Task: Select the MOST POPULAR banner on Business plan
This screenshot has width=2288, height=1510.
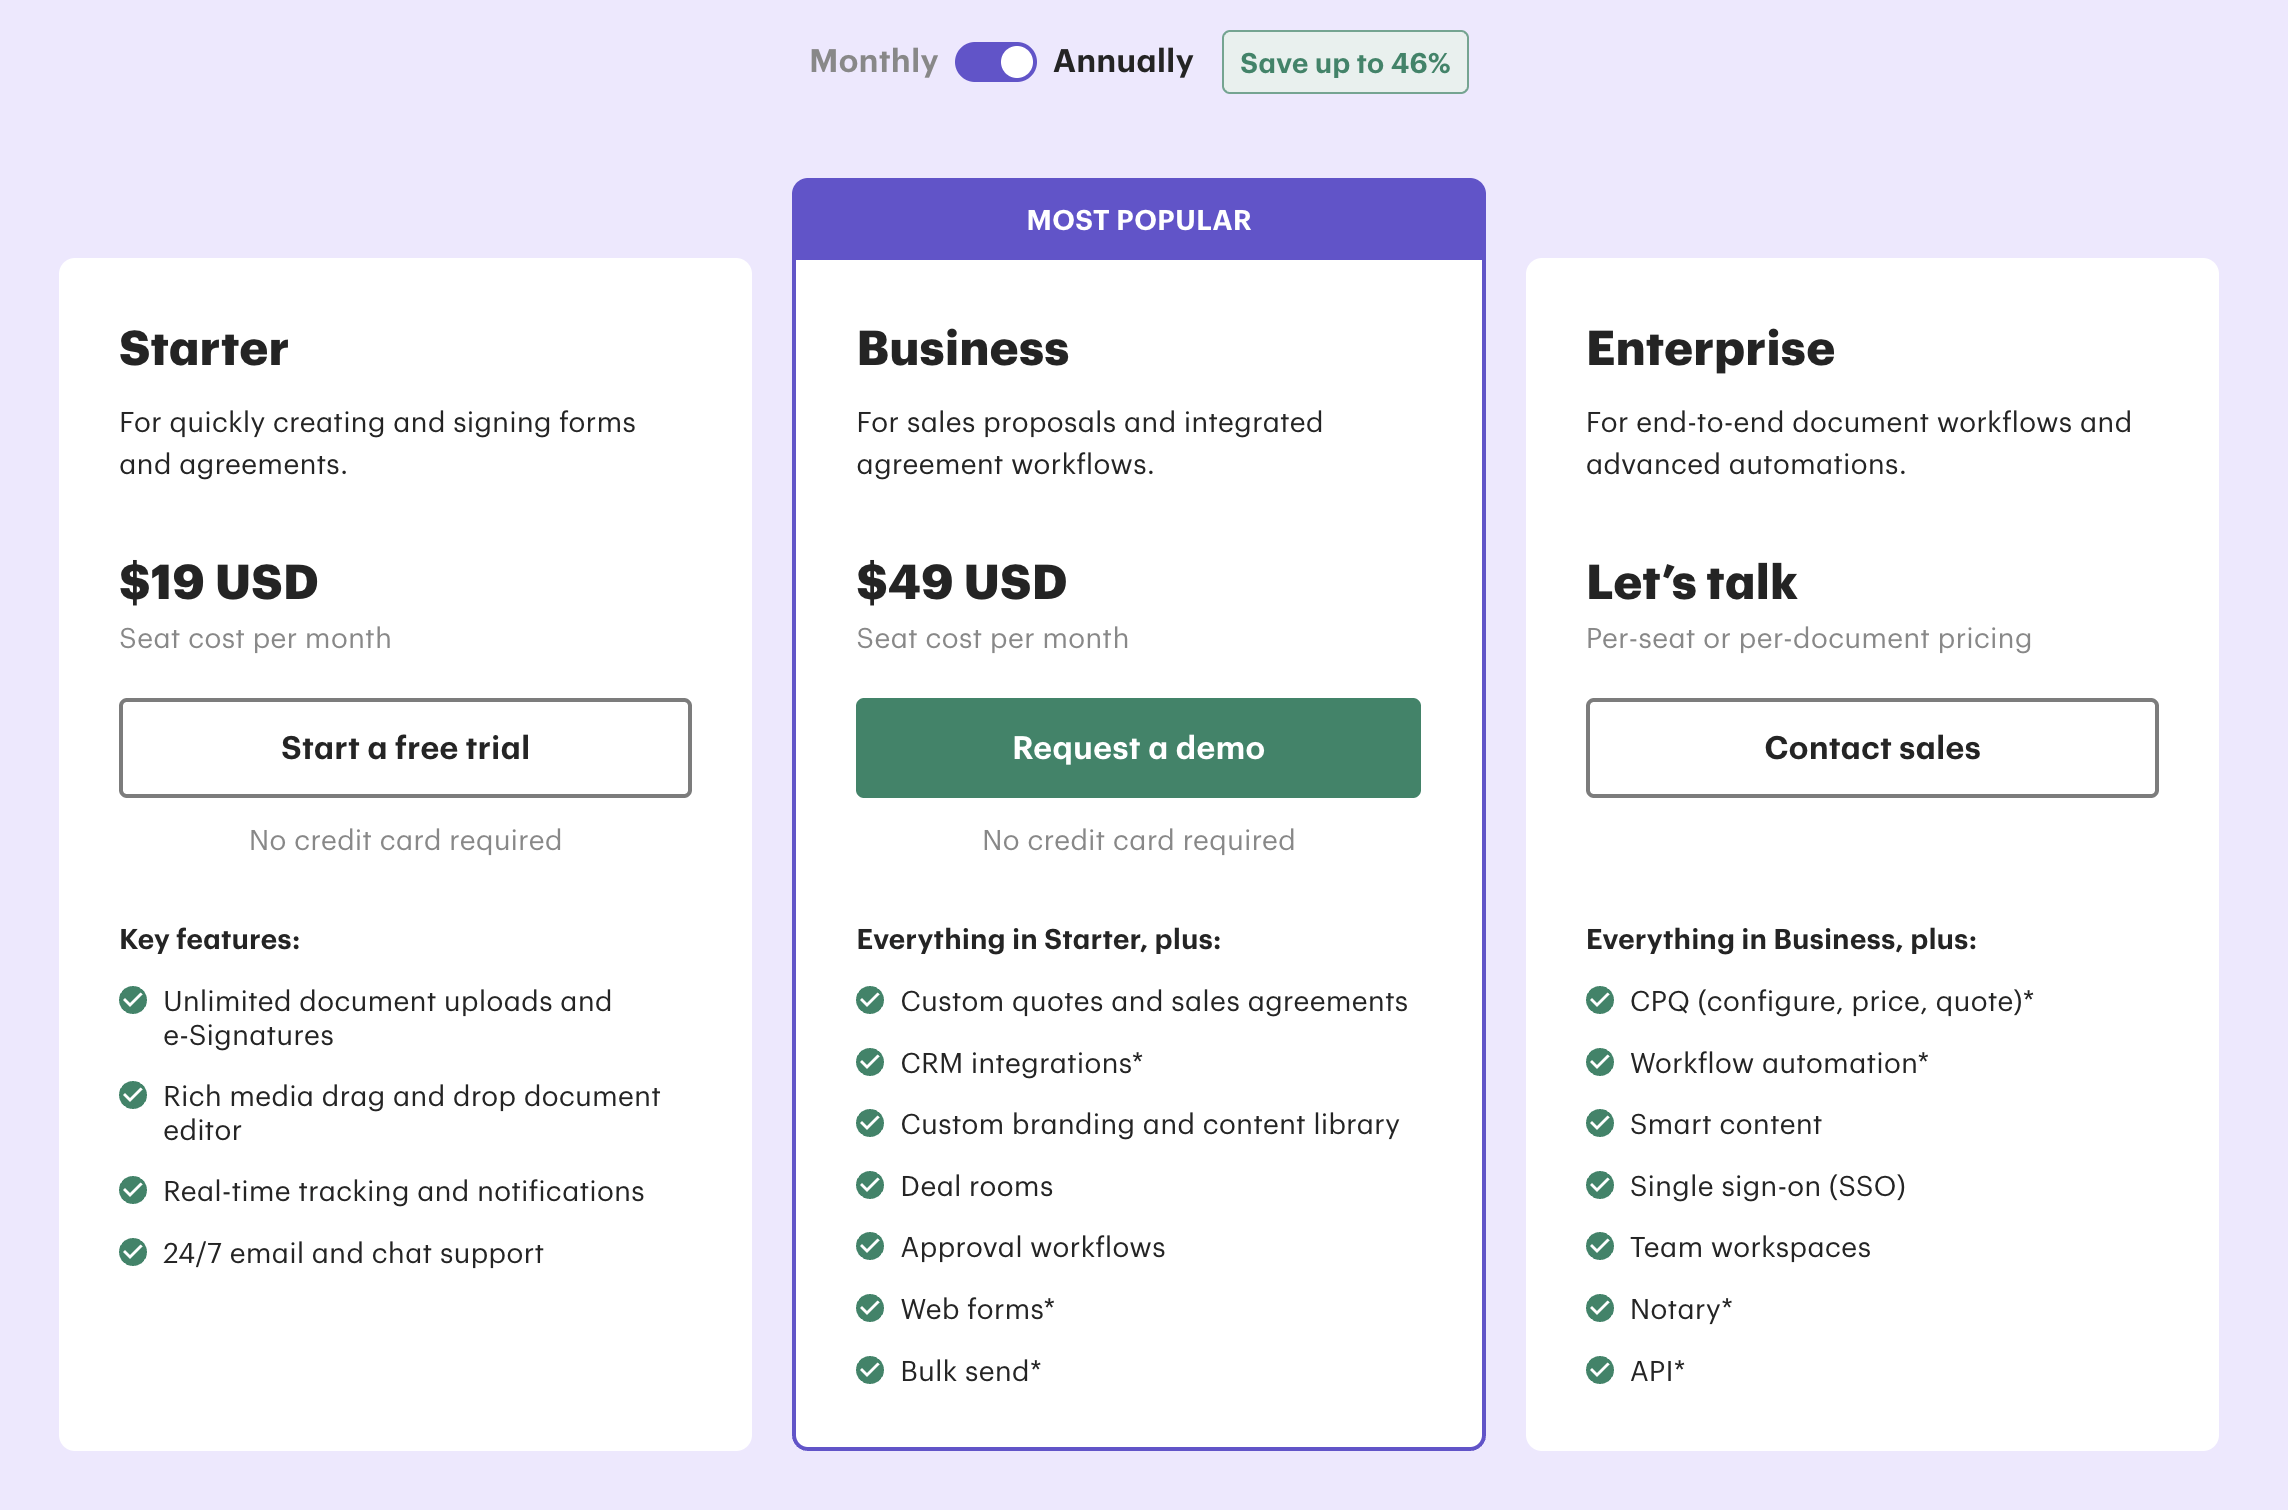Action: pos(1138,219)
